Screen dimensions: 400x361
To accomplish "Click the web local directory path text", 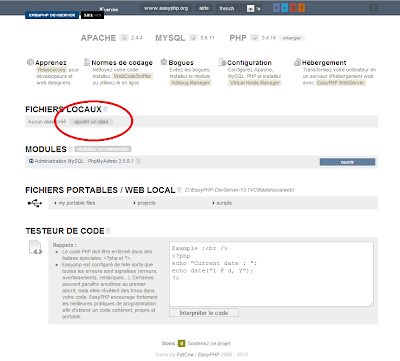I will tap(240, 190).
